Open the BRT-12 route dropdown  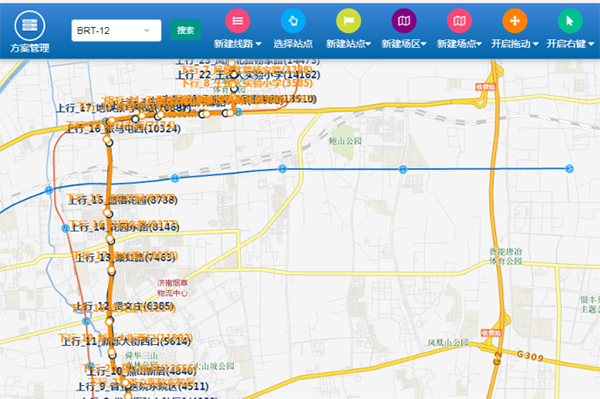pyautogui.click(x=116, y=30)
